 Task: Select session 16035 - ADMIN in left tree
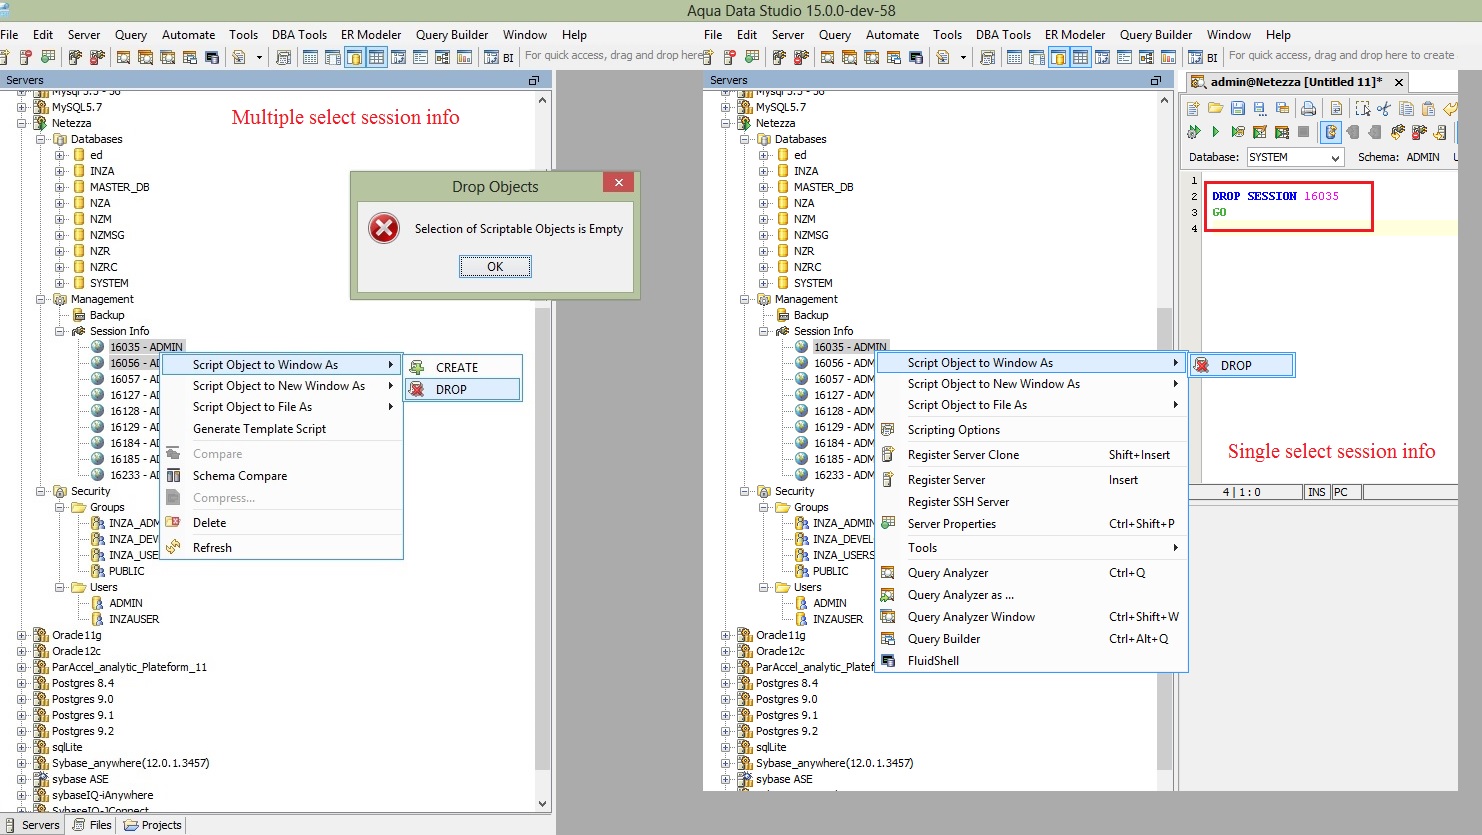click(x=146, y=347)
